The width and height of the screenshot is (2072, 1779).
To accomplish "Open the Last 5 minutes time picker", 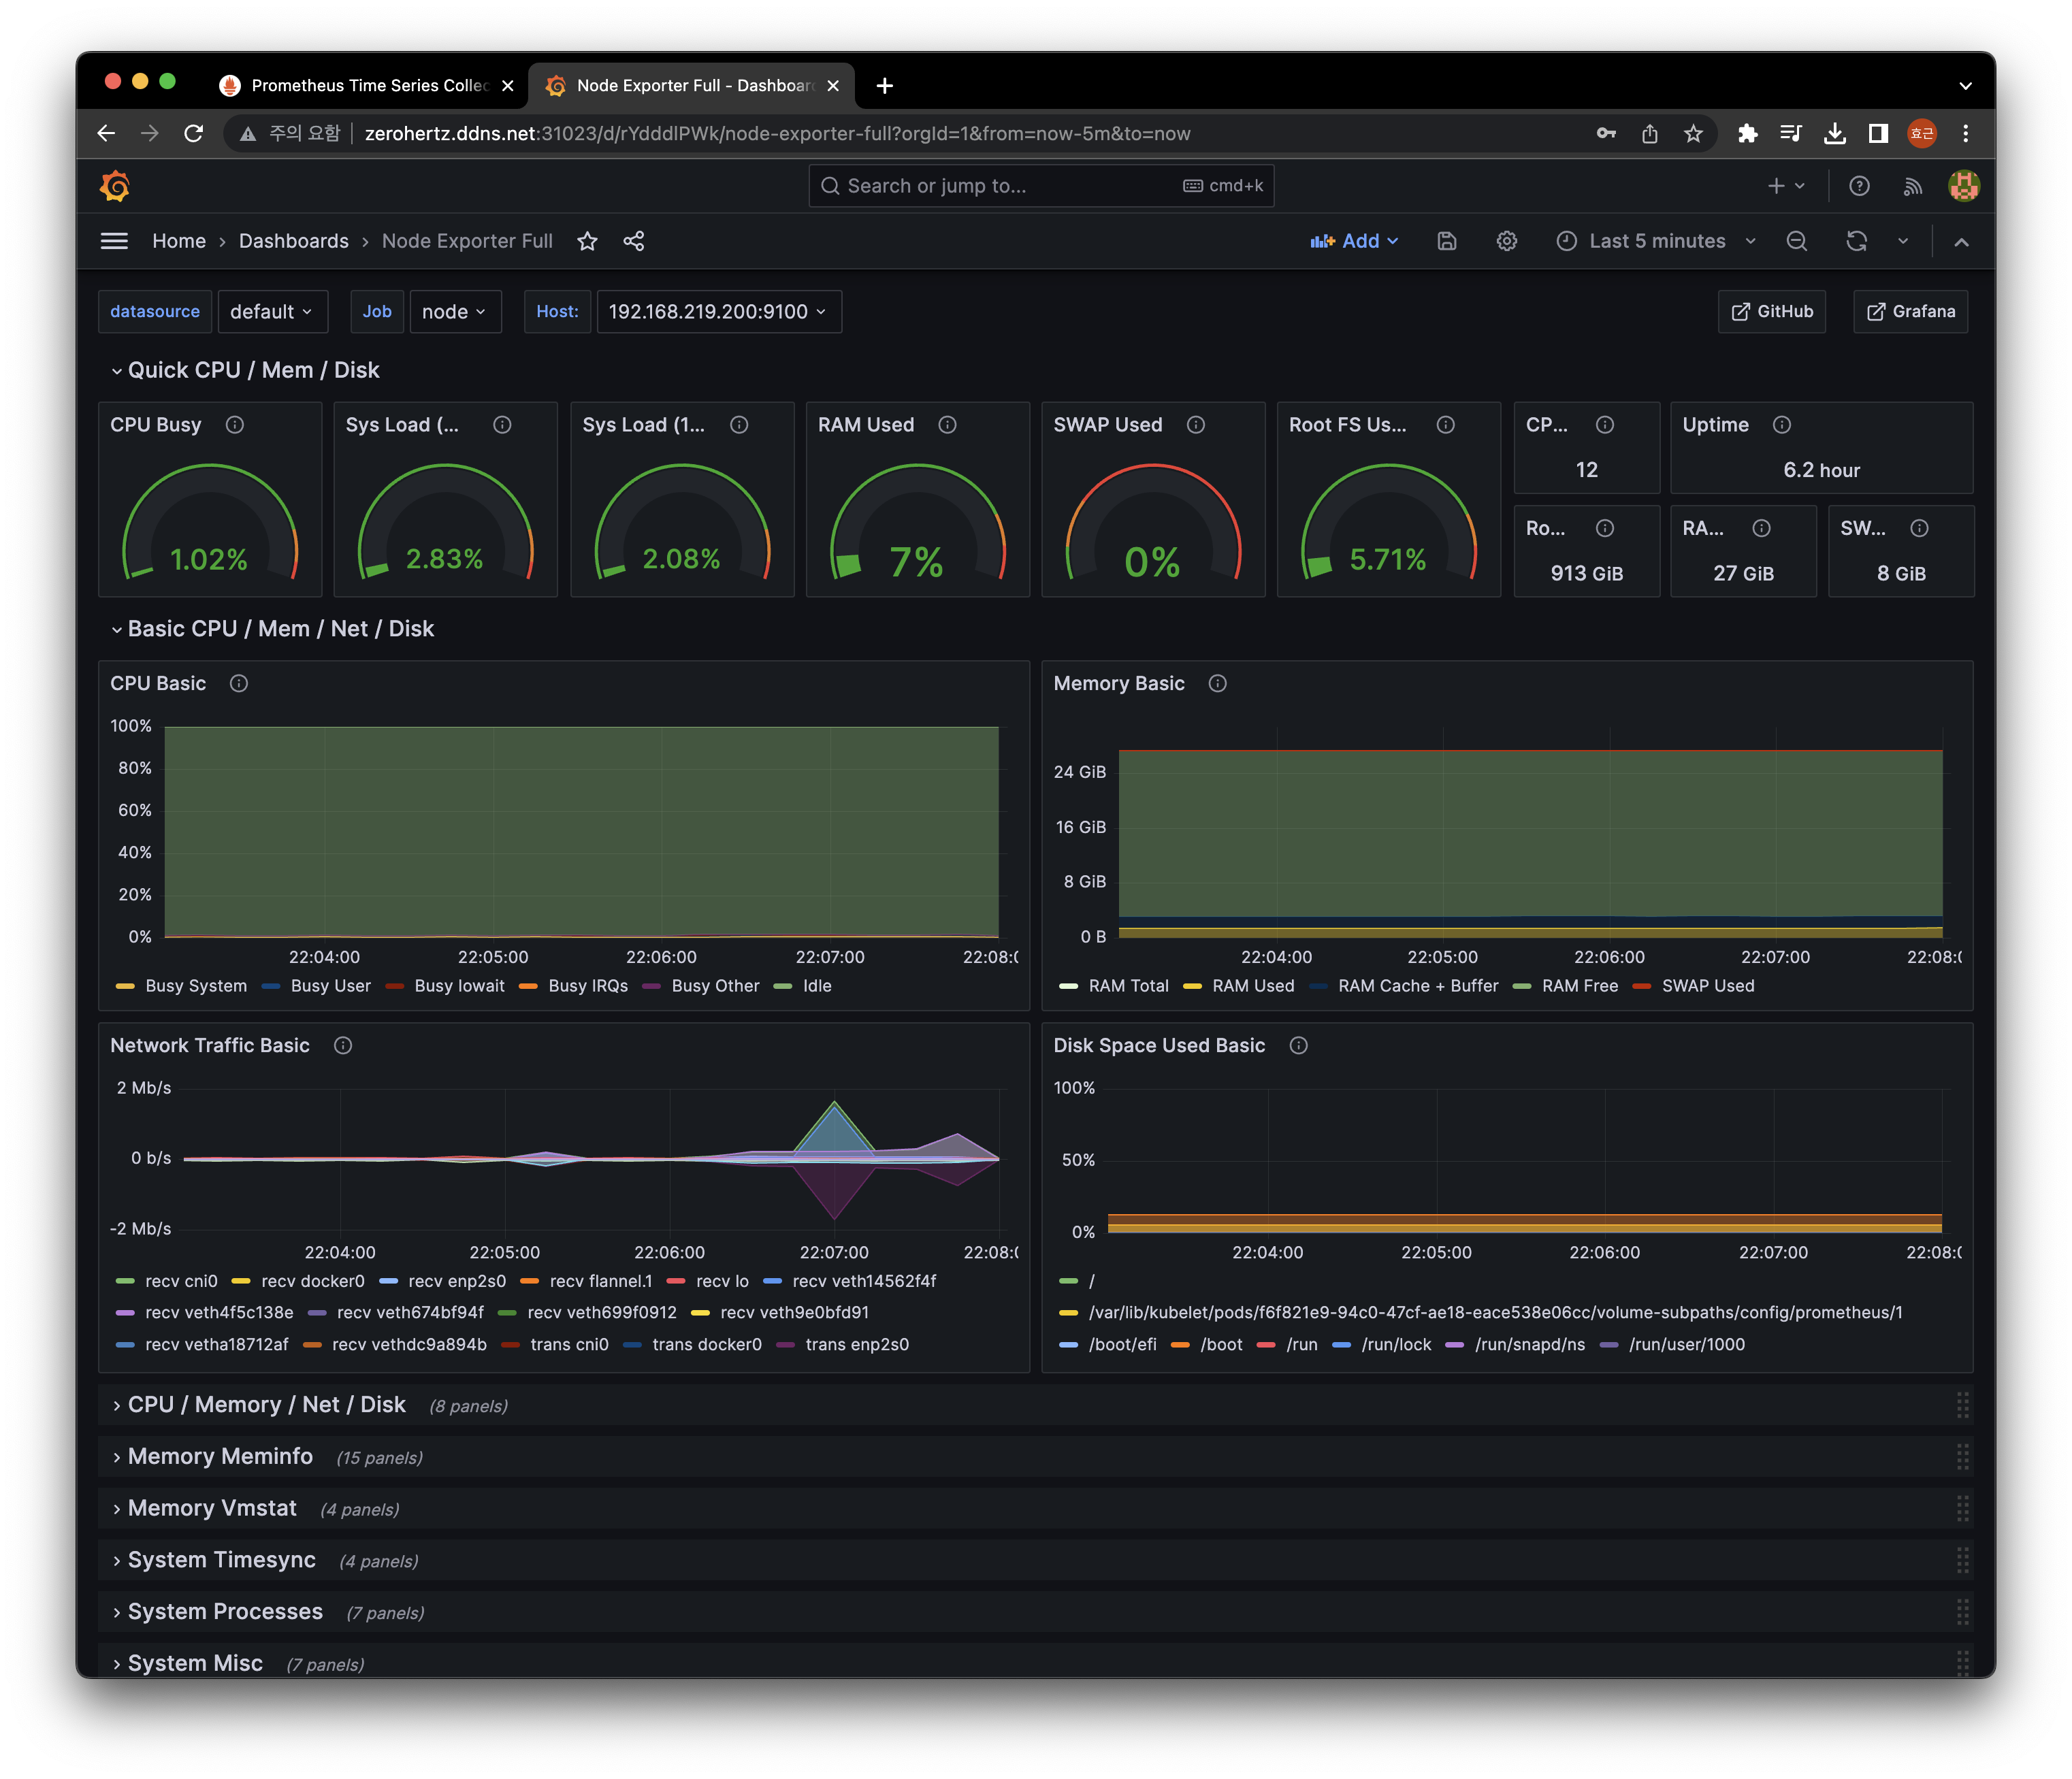I will point(1656,241).
